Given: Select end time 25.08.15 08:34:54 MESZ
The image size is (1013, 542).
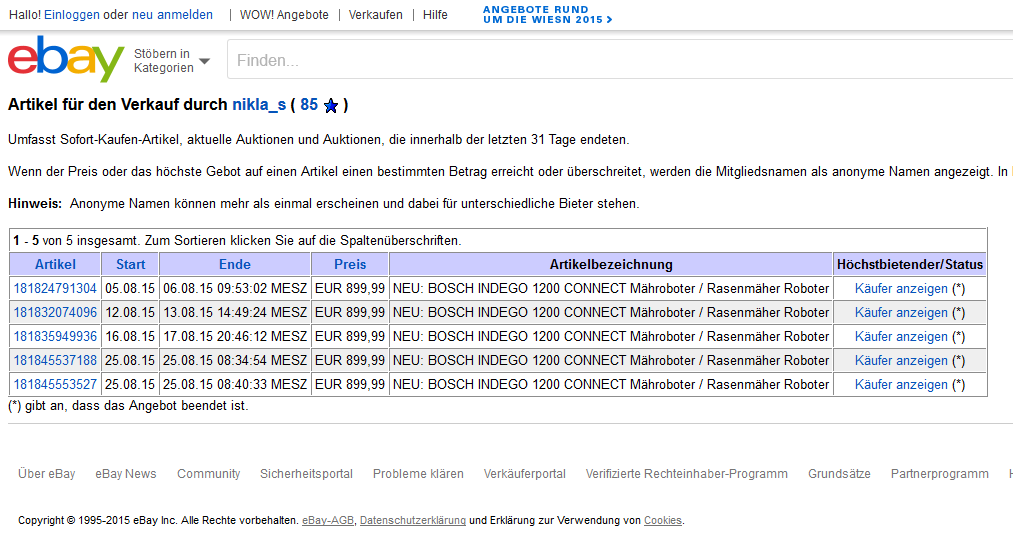Looking at the screenshot, I should tap(235, 360).
